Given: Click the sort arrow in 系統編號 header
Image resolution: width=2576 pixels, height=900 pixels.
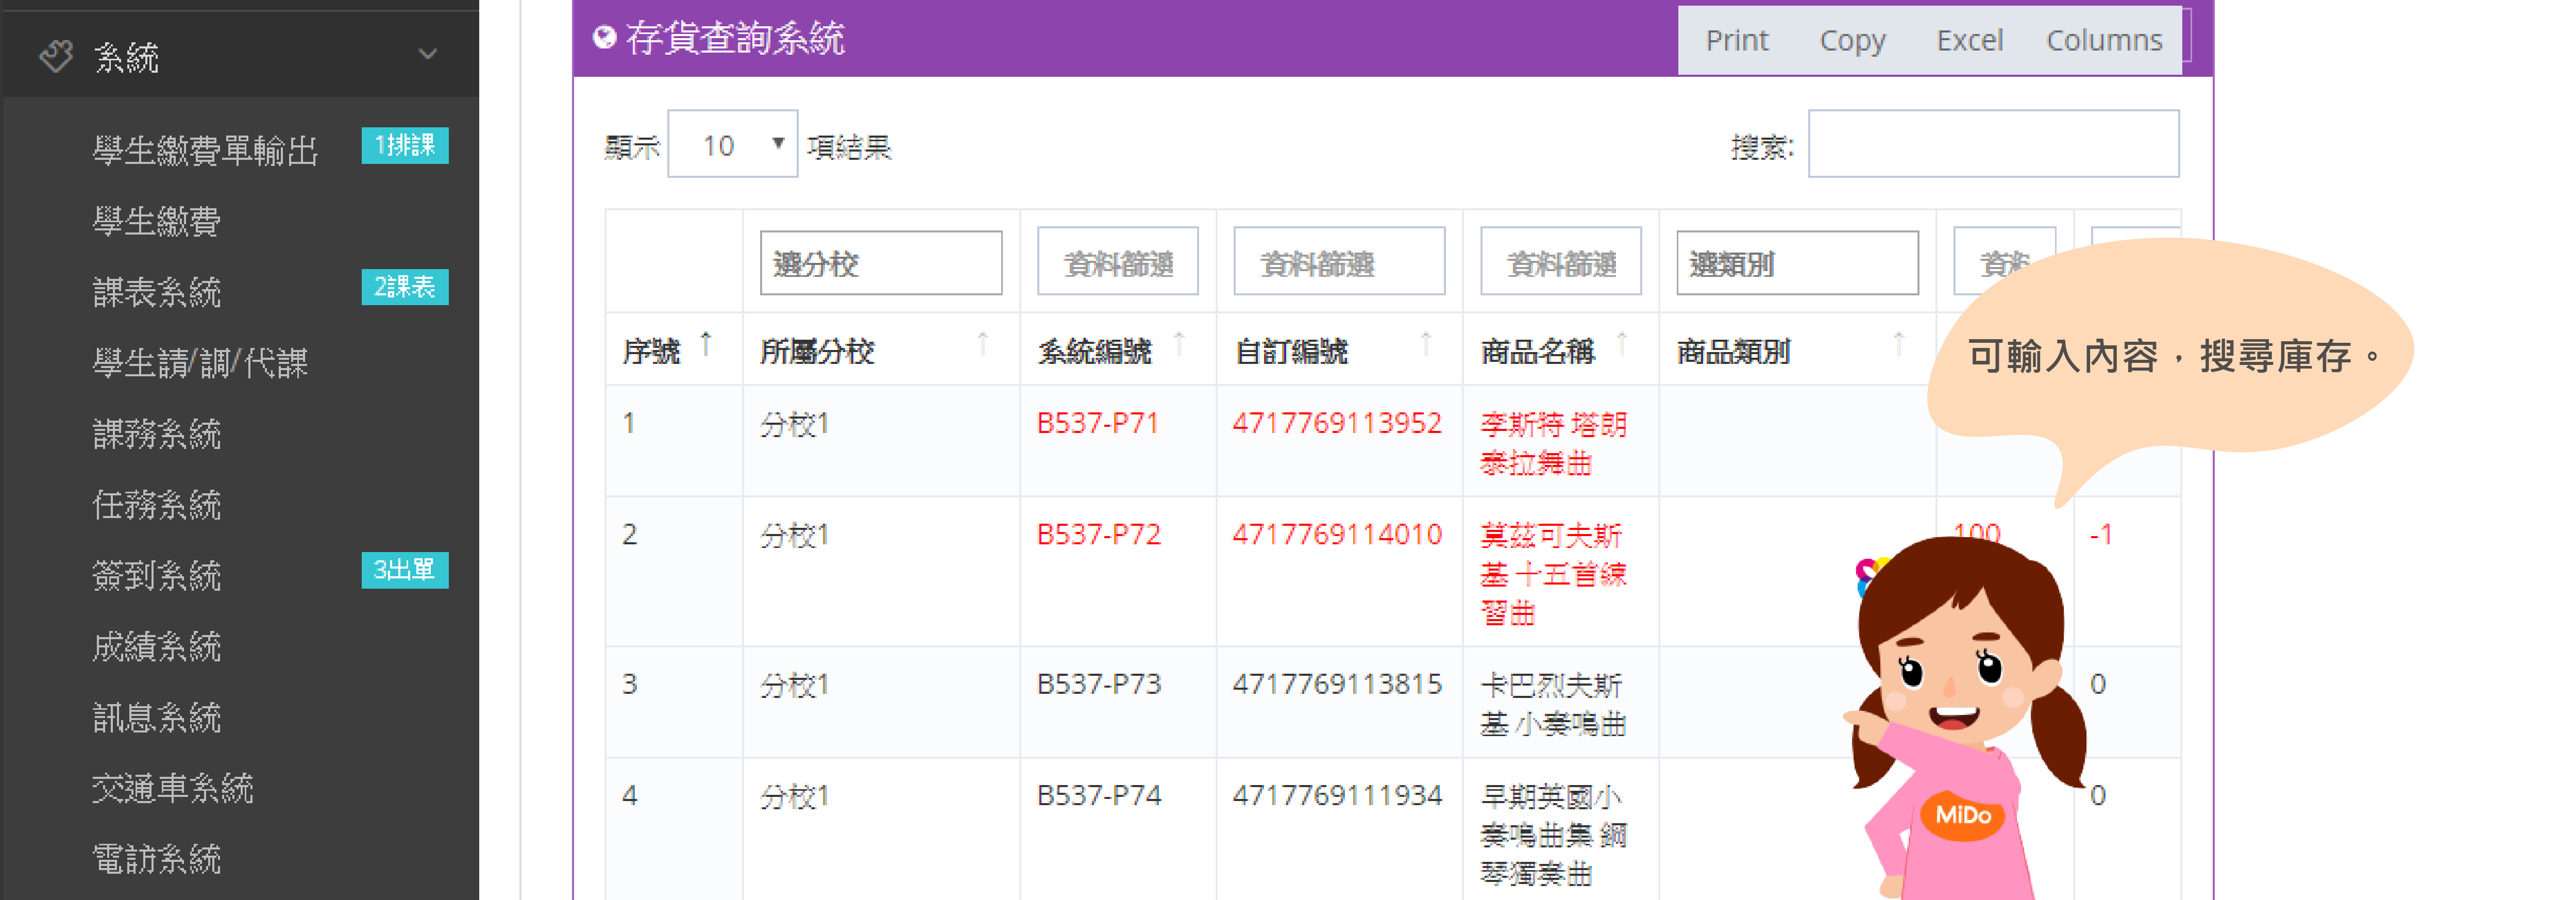Looking at the screenshot, I should click(1179, 344).
